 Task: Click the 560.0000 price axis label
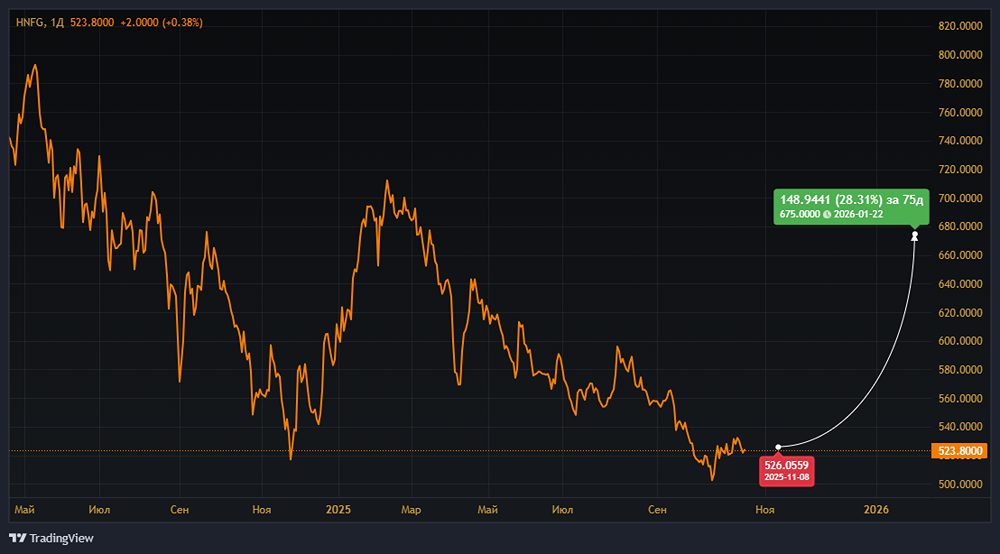click(960, 398)
